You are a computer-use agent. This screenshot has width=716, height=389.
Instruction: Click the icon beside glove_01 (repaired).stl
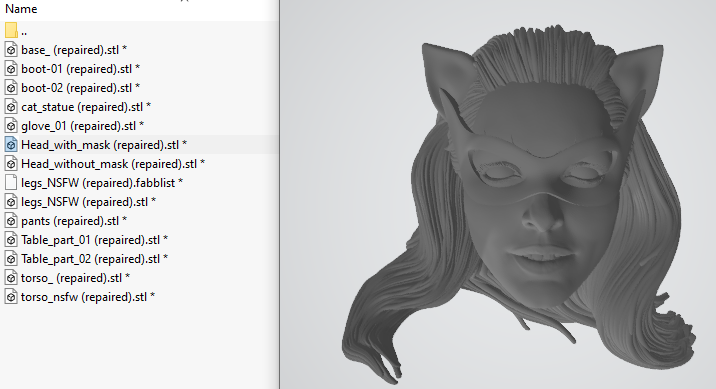[11, 126]
